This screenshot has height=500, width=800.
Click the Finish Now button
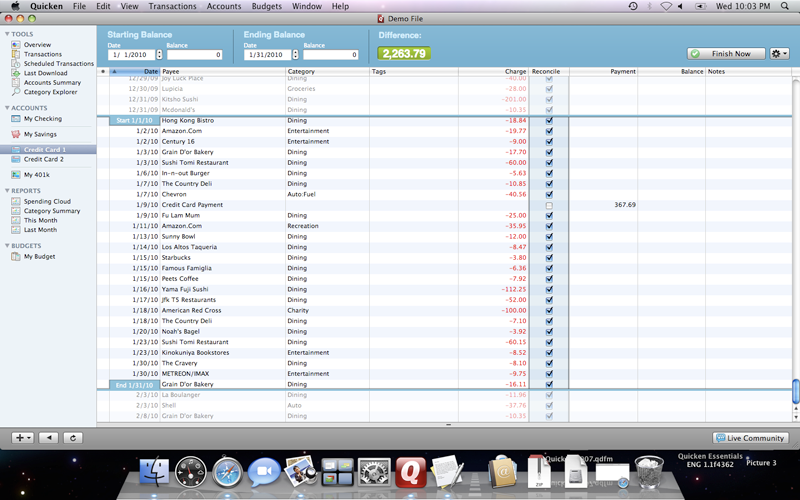click(726, 54)
